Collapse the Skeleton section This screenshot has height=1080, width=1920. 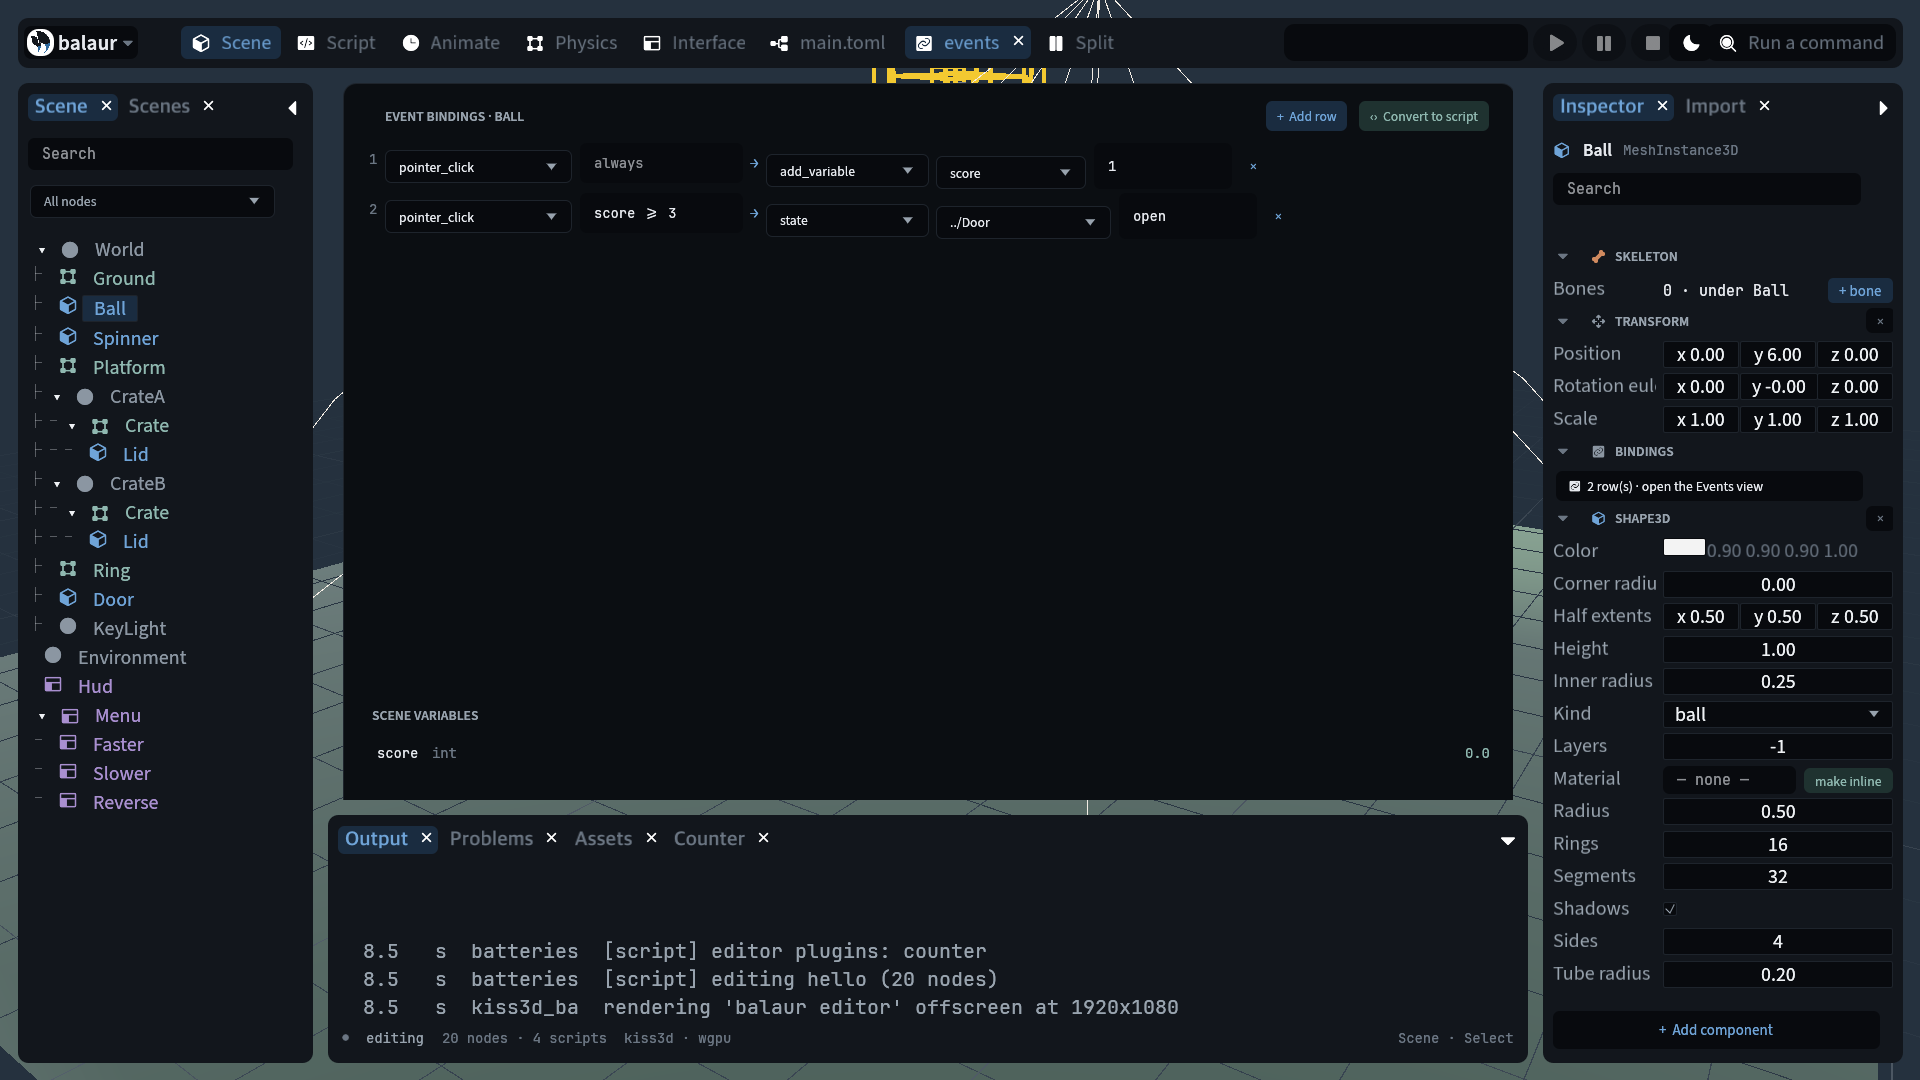pos(1563,257)
